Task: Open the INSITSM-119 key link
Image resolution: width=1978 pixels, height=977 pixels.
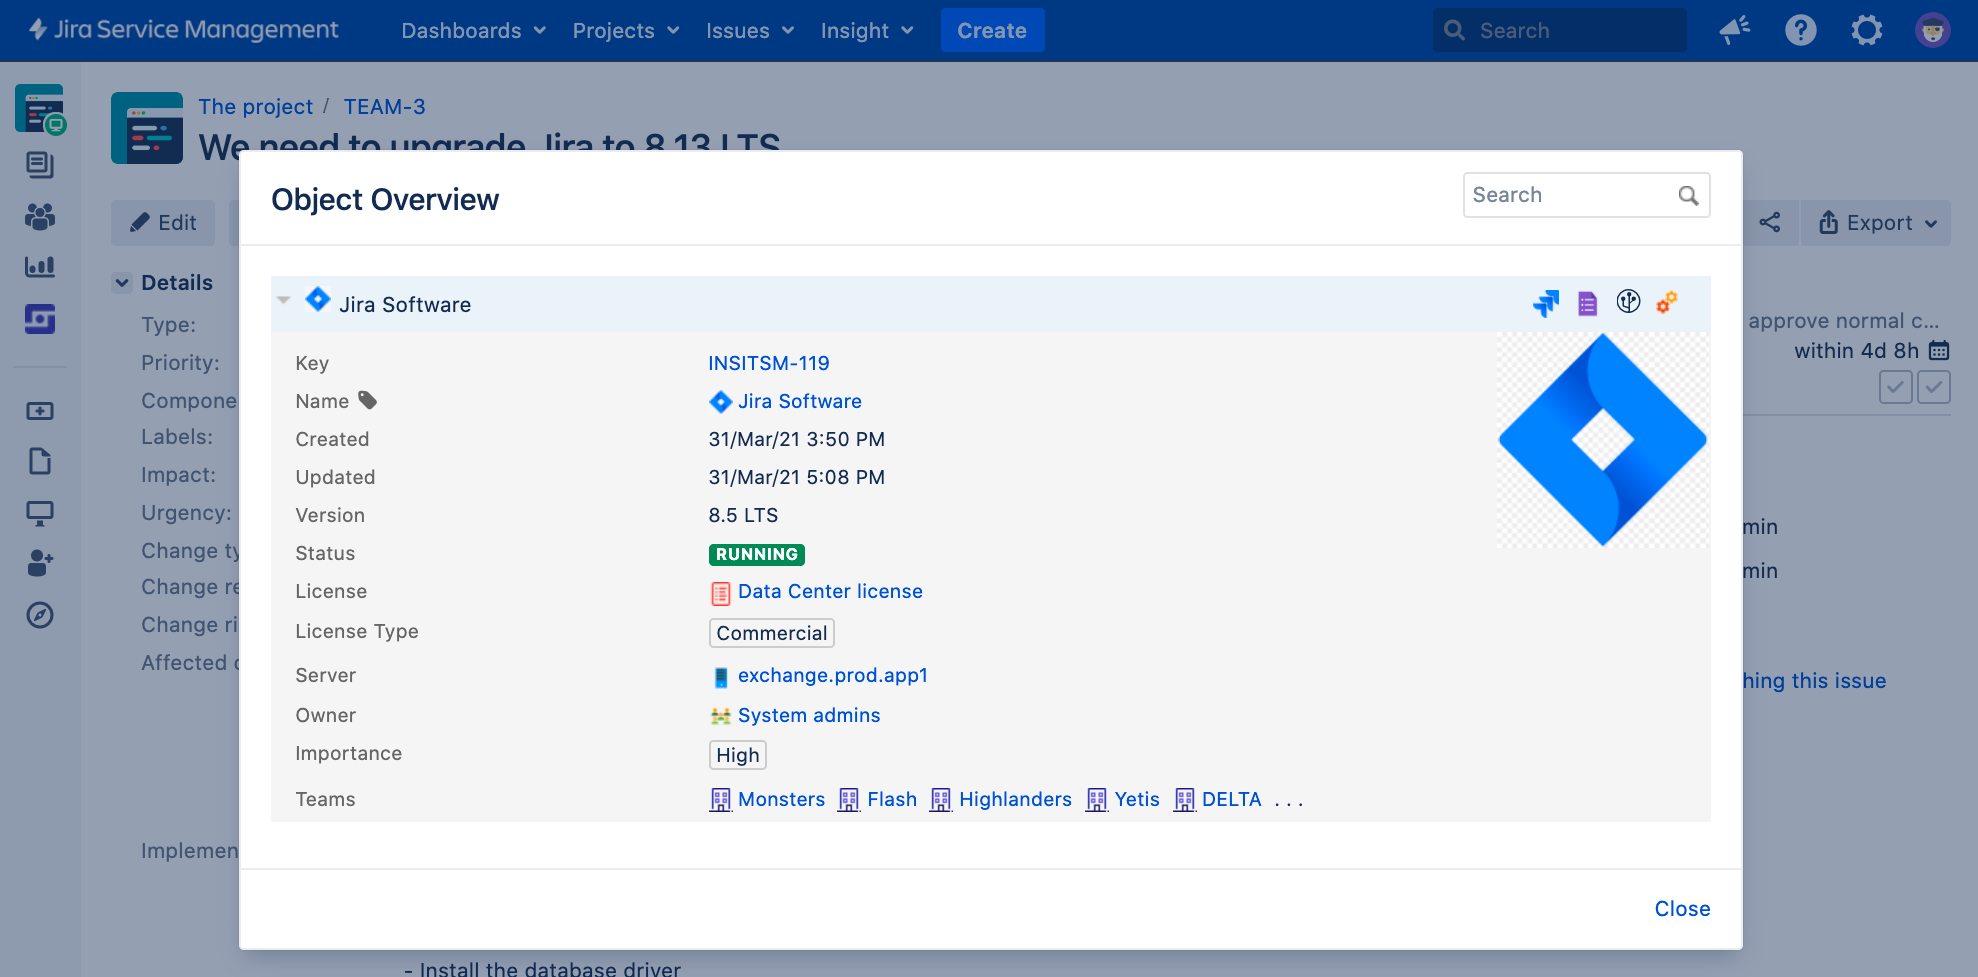Action: [x=769, y=363]
